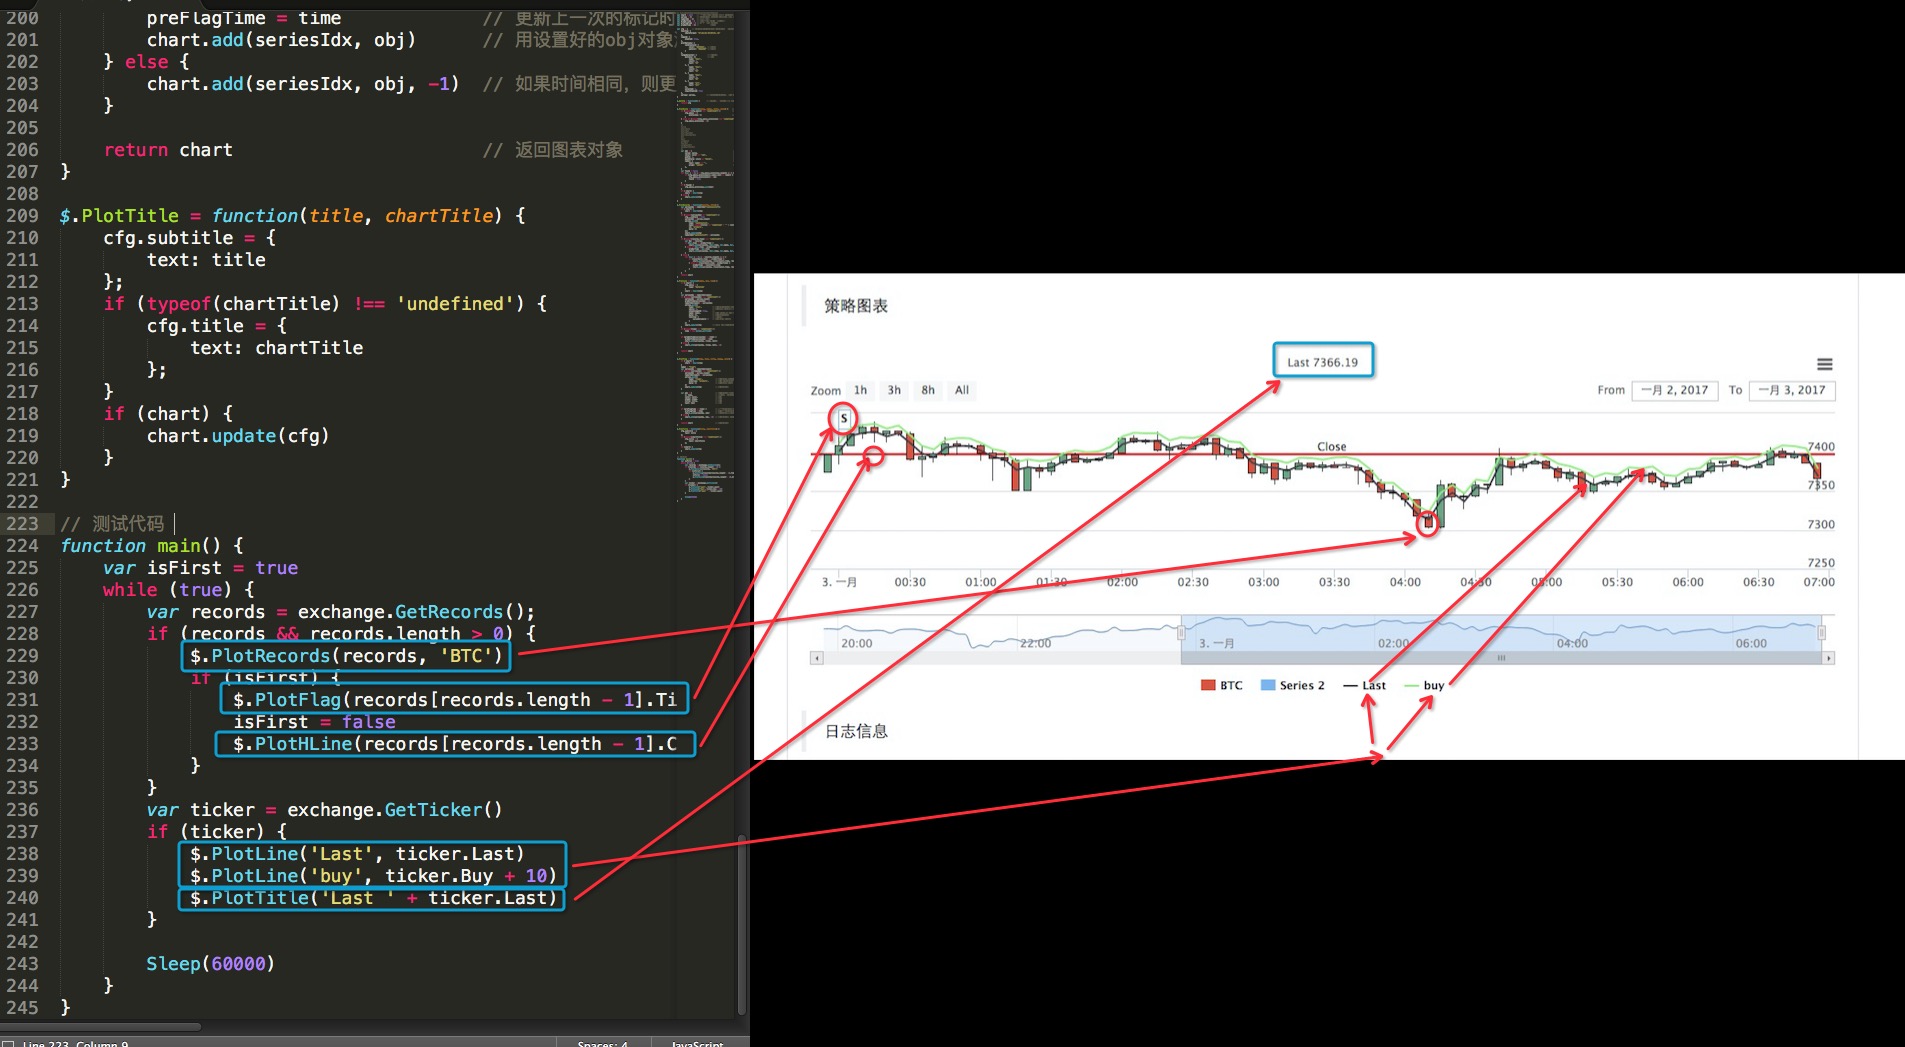Image resolution: width=1905 pixels, height=1047 pixels.
Task: Click the editor status bar panel-switcher icon
Action: pyautogui.click(x=8, y=1043)
